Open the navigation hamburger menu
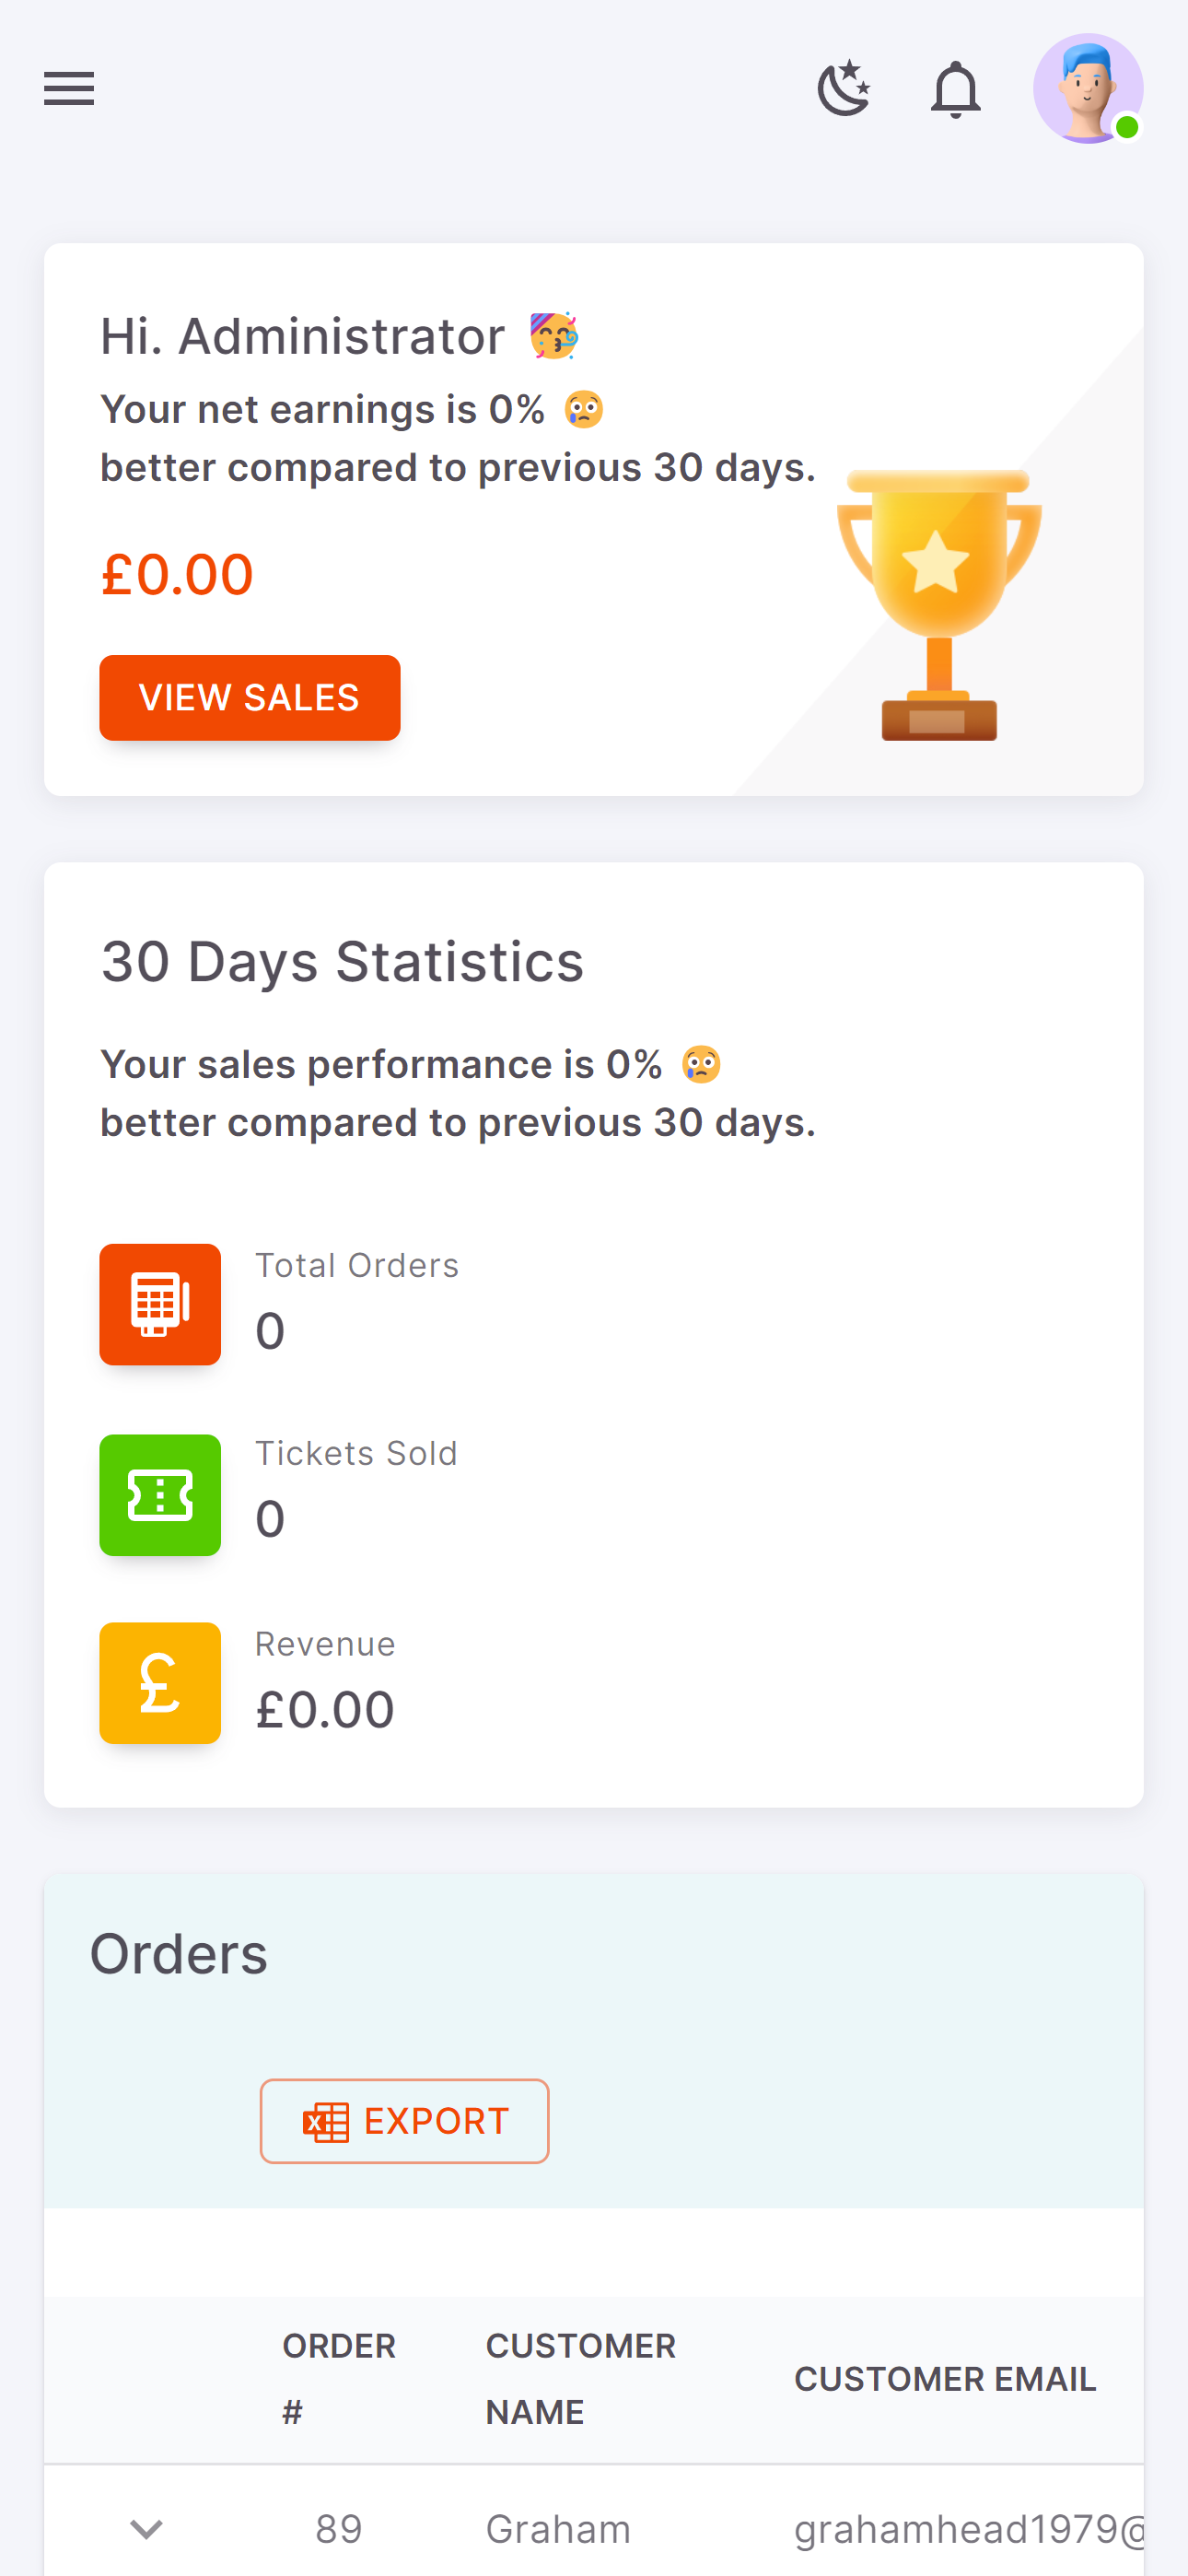The image size is (1188, 2576). [x=68, y=88]
